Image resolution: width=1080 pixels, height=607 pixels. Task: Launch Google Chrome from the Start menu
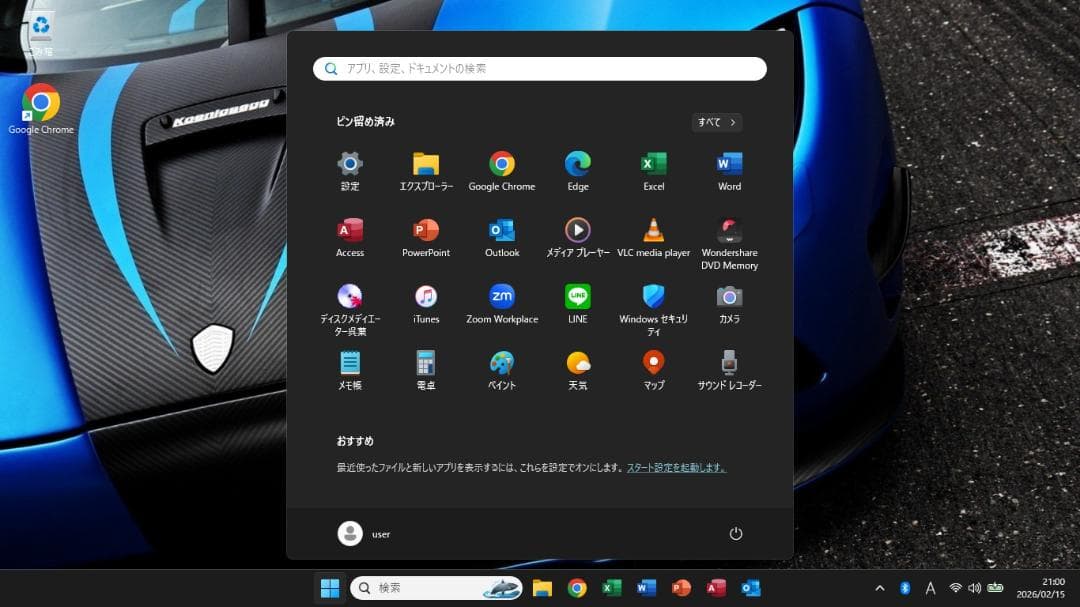(501, 172)
